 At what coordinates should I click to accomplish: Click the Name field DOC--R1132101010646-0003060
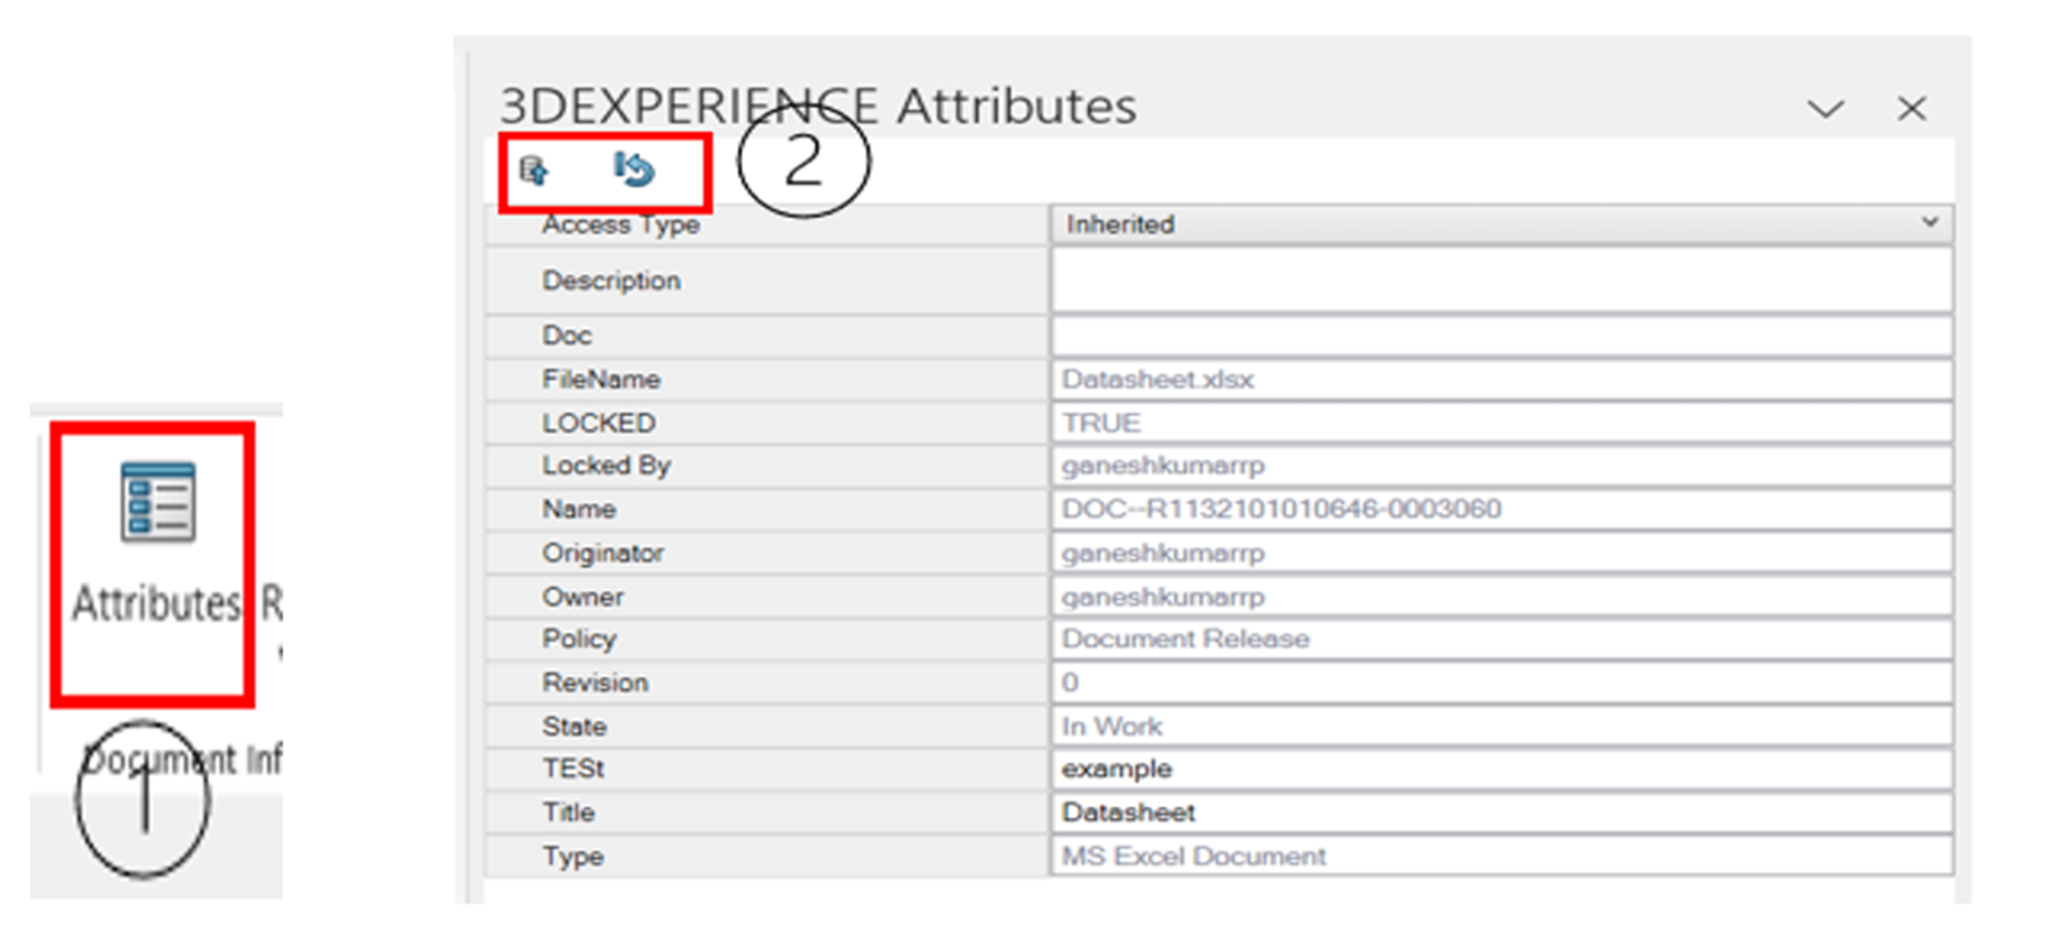click(1501, 509)
